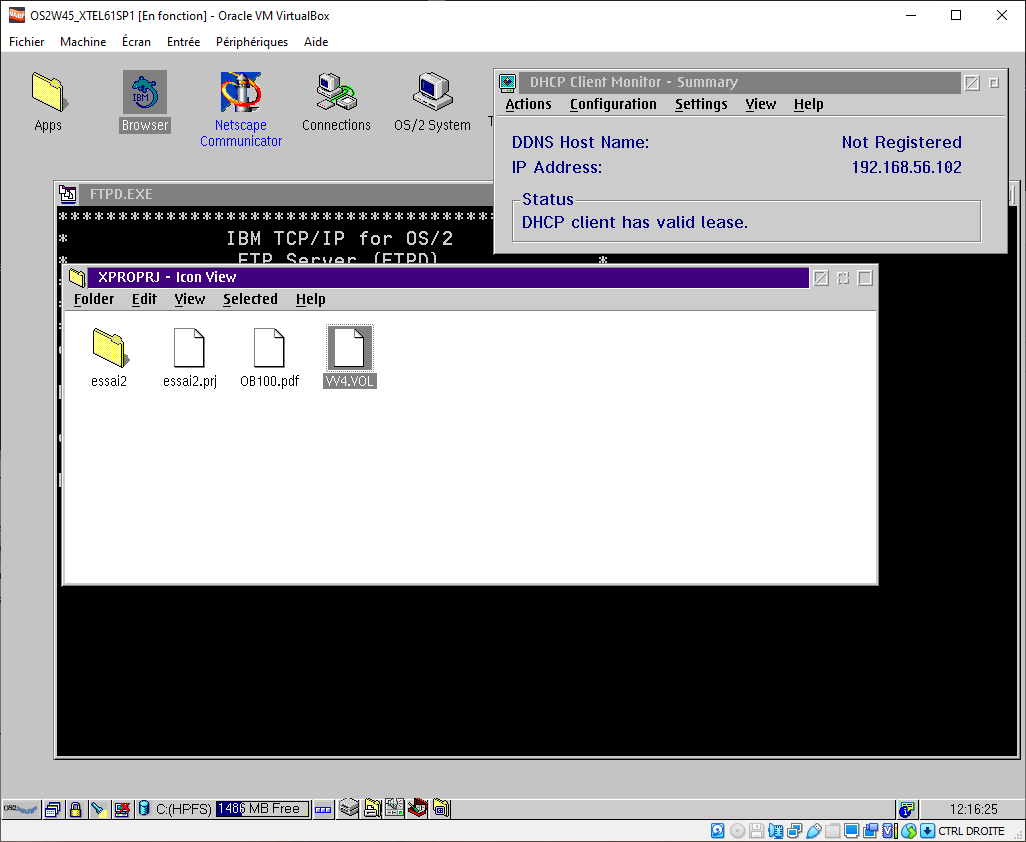Open Périphériques menu in VirtualBox
1026x842 pixels.
(252, 42)
